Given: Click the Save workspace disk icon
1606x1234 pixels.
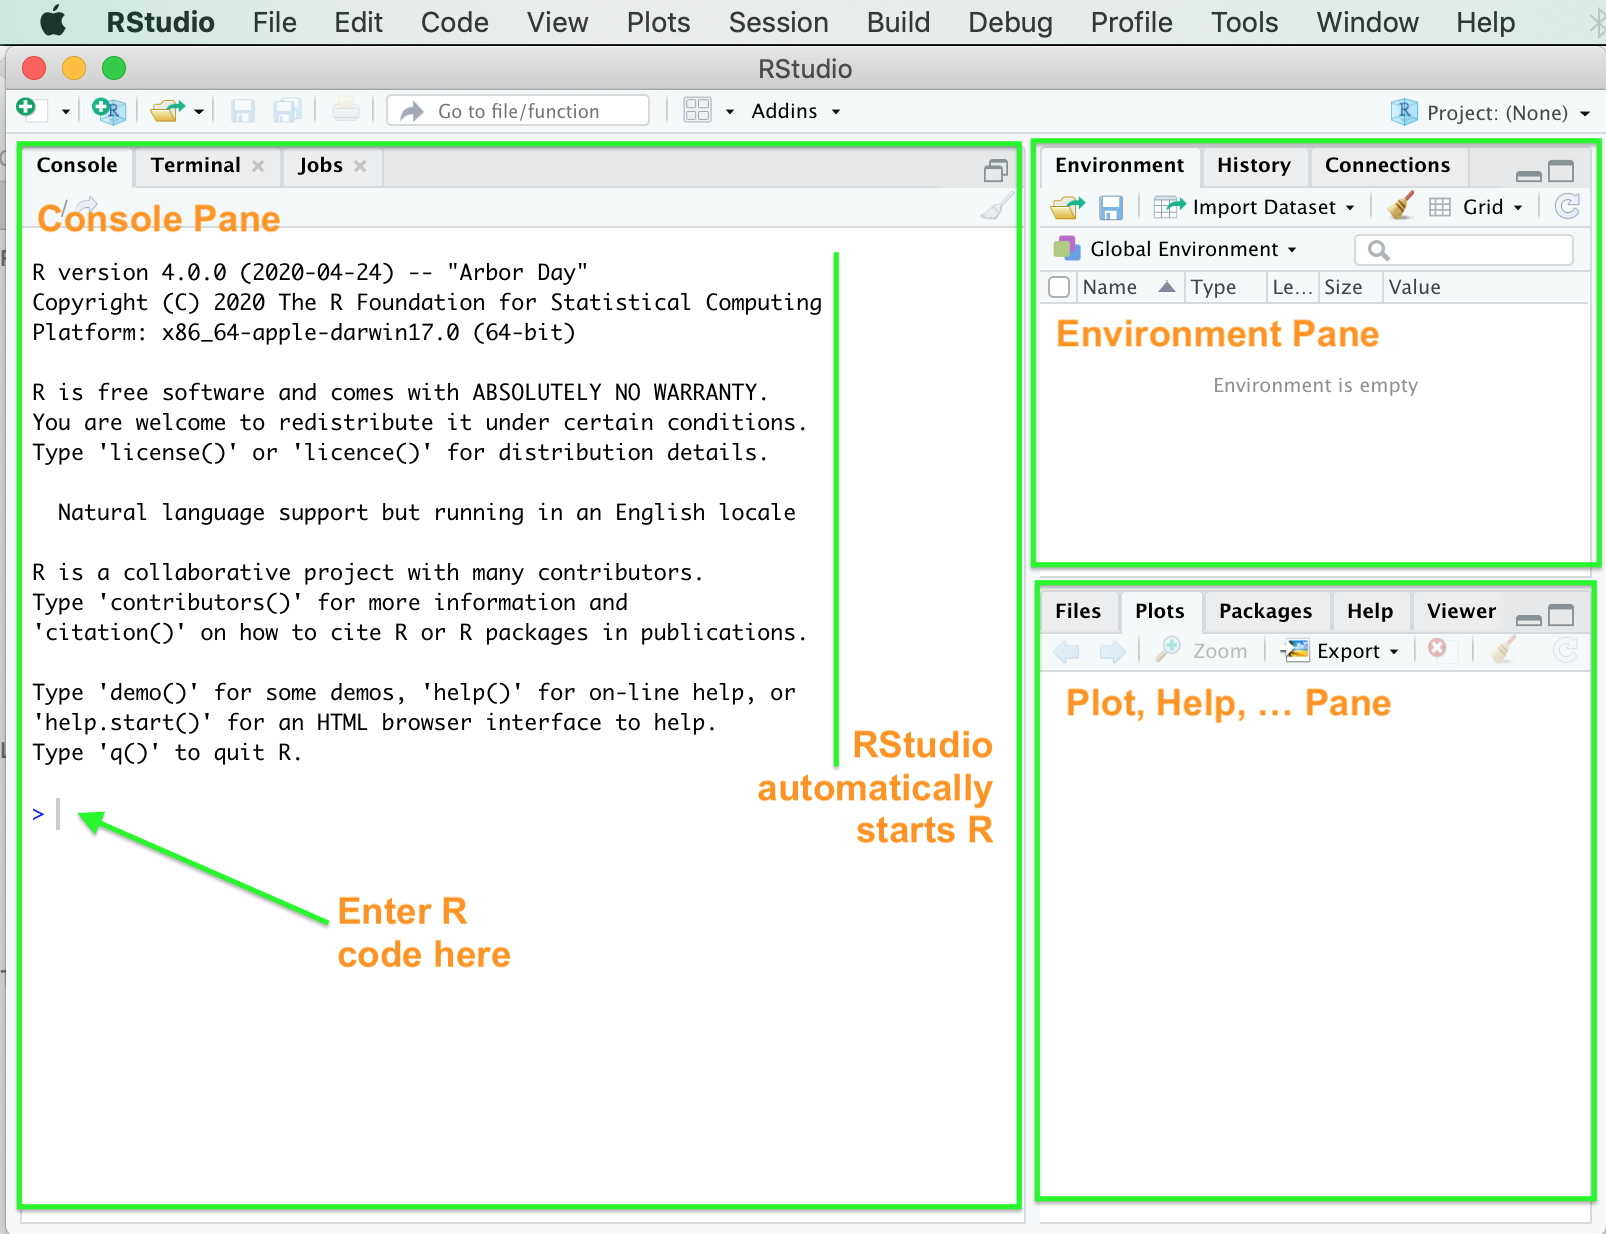Looking at the screenshot, I should pyautogui.click(x=1111, y=207).
